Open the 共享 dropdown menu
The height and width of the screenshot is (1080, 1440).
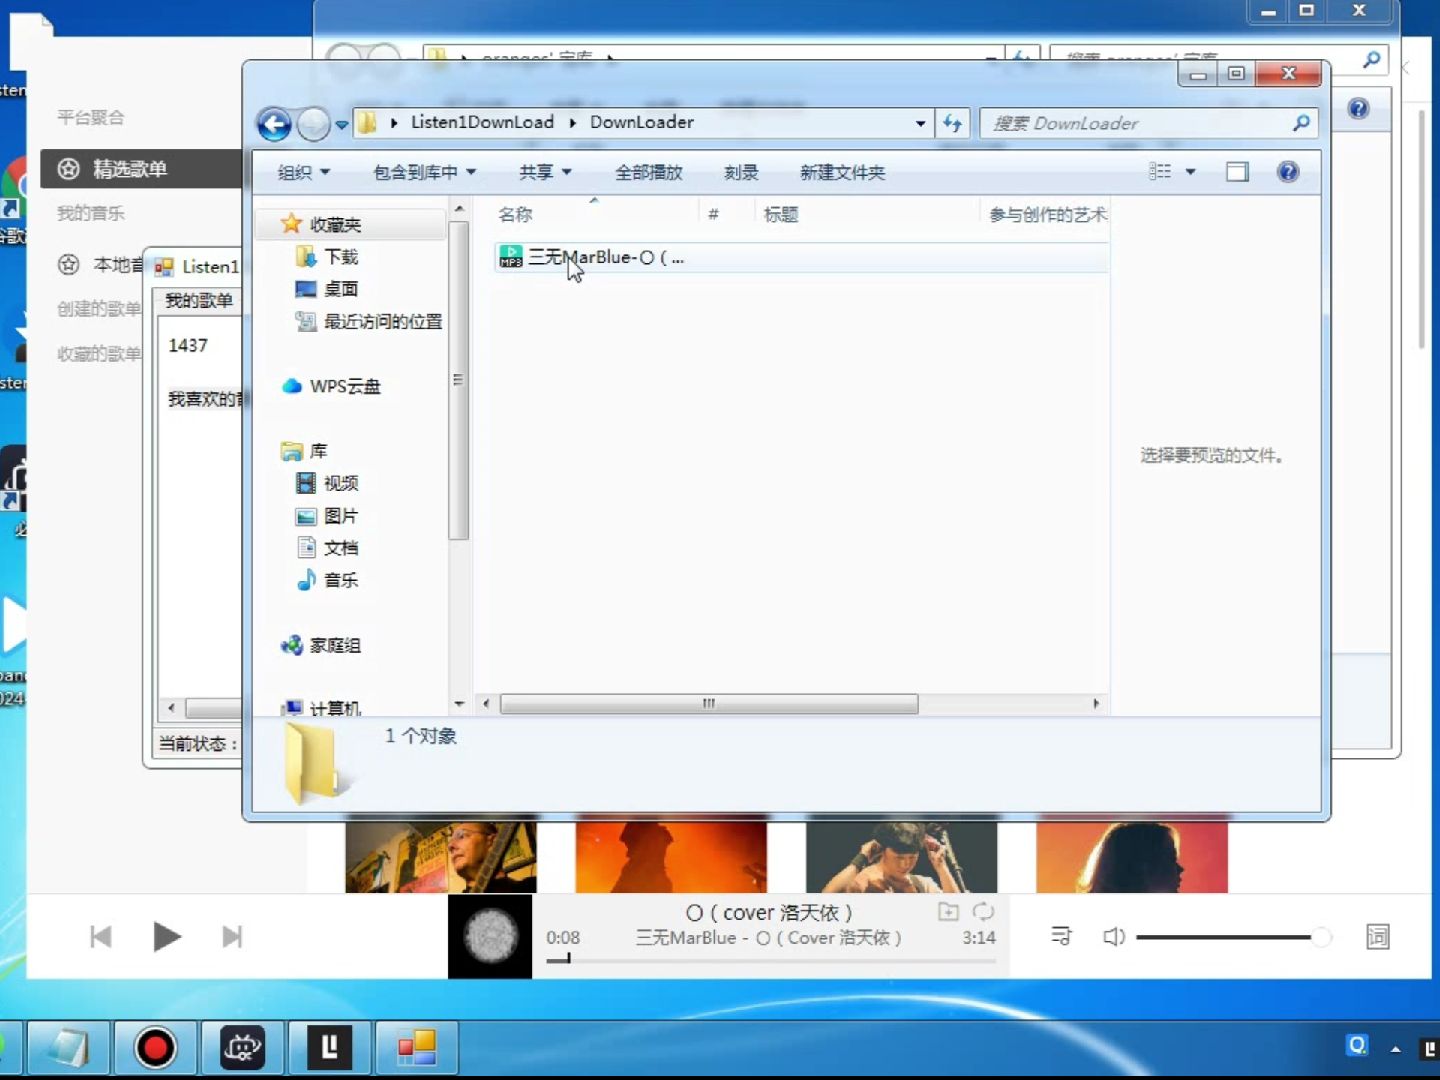(x=545, y=172)
